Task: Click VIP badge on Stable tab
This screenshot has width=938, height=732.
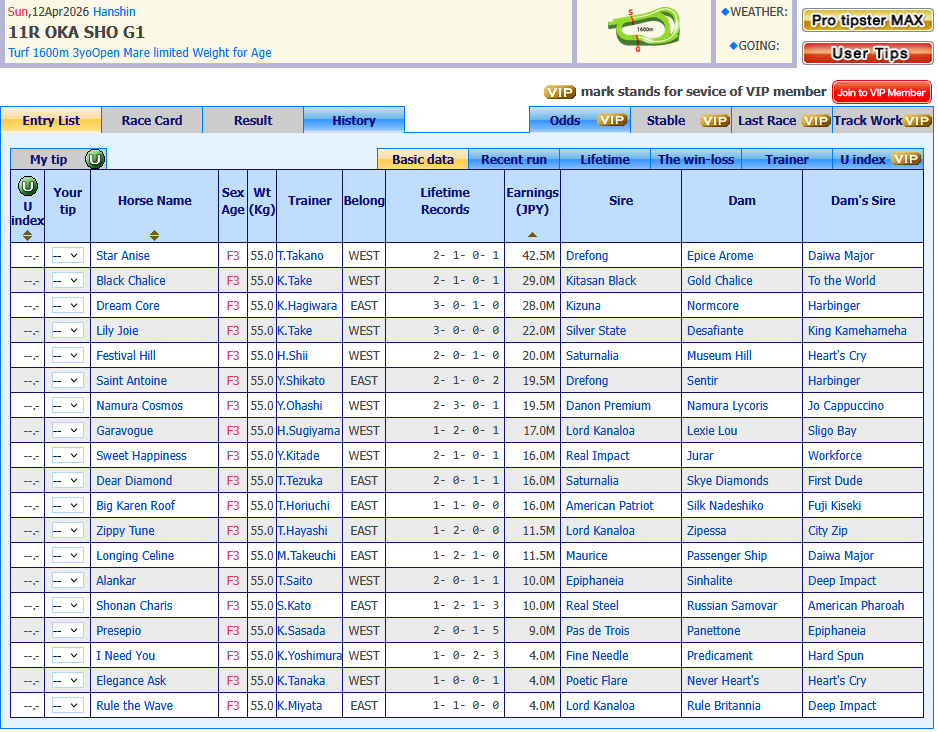Action: click(715, 120)
